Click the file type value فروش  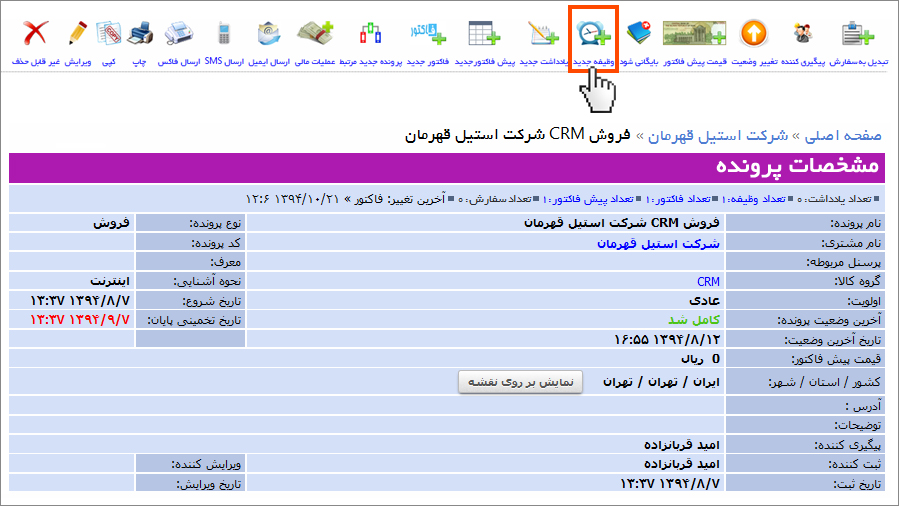click(x=111, y=223)
